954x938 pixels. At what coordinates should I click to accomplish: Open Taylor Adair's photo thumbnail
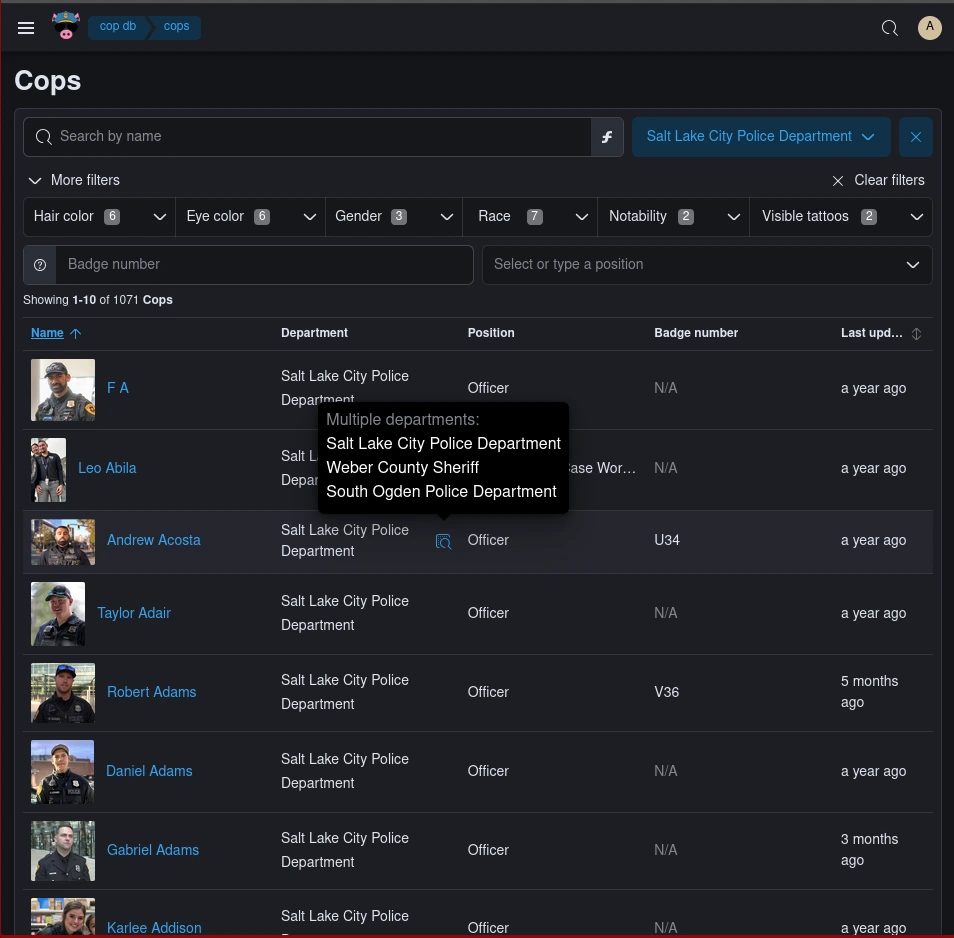tap(58, 614)
